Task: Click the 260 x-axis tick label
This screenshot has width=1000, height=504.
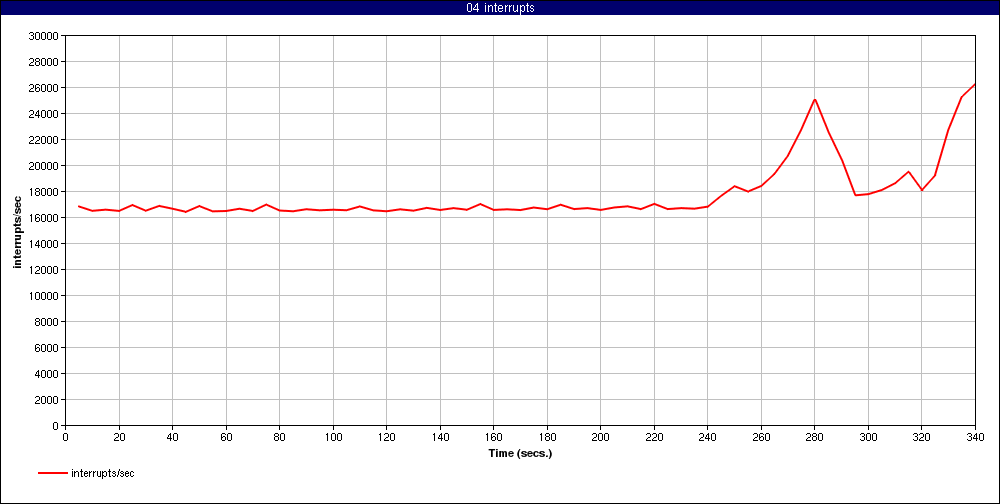Action: click(761, 437)
